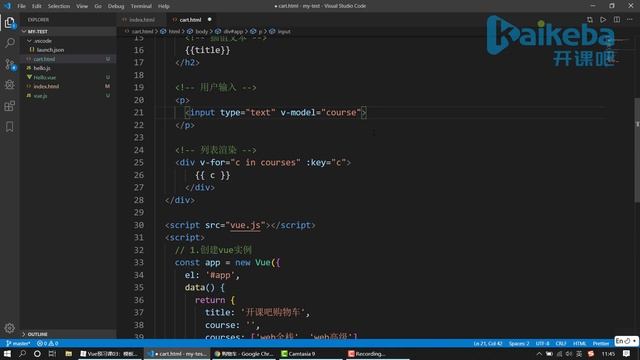Open the View menu
Viewport: 640px width, 360px height.
pyautogui.click(x=82, y=6)
